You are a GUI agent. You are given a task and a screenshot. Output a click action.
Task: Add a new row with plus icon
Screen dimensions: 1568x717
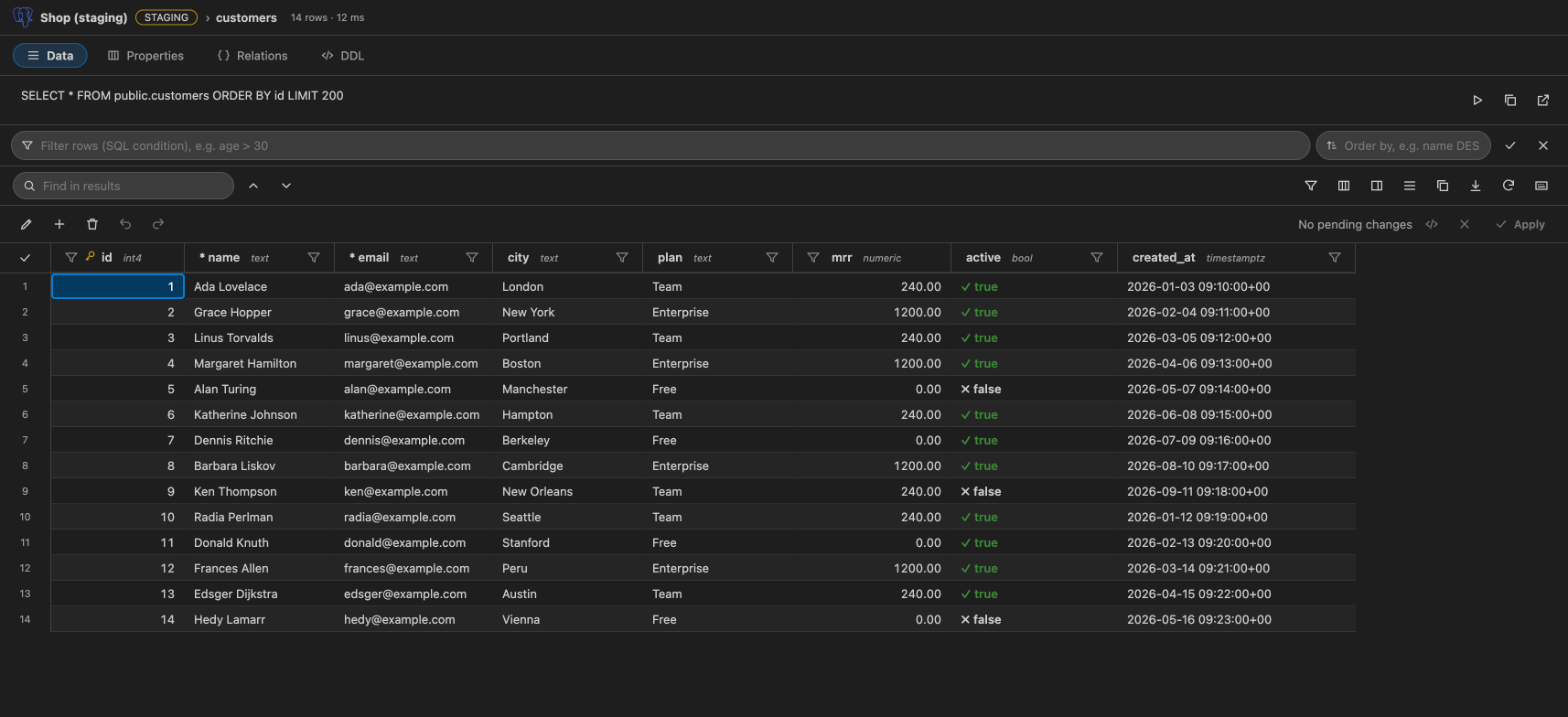[x=59, y=225]
